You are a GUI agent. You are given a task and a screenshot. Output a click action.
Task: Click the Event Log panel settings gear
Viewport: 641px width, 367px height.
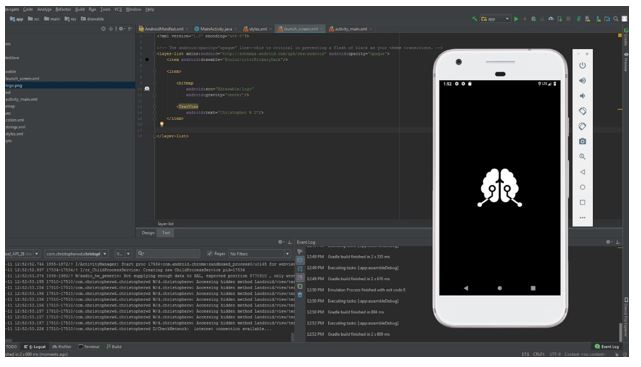coord(608,242)
